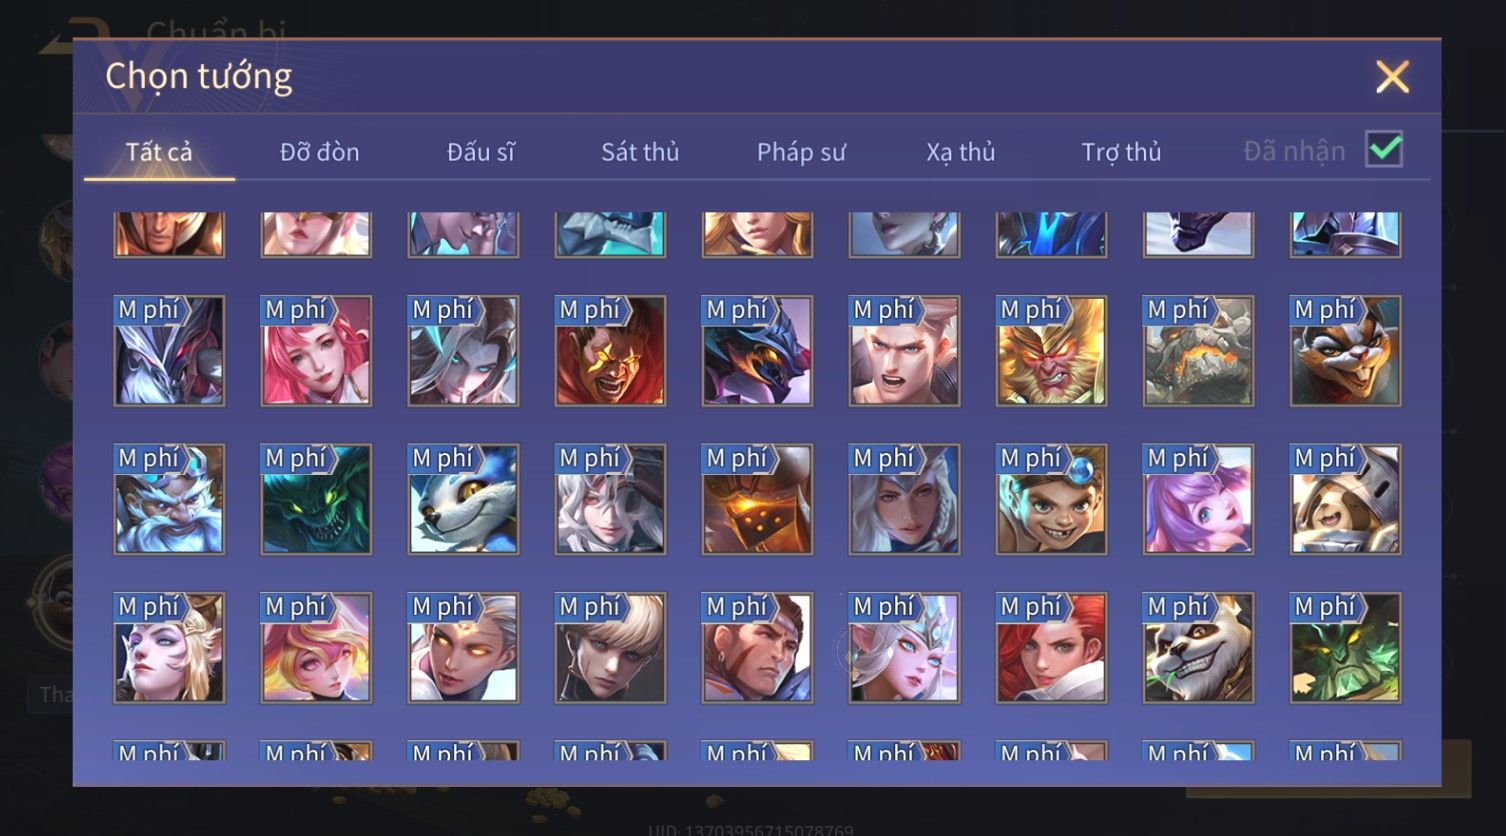Open the Sát thủ tab
Viewport: 1506px width, 836px height.
(640, 152)
